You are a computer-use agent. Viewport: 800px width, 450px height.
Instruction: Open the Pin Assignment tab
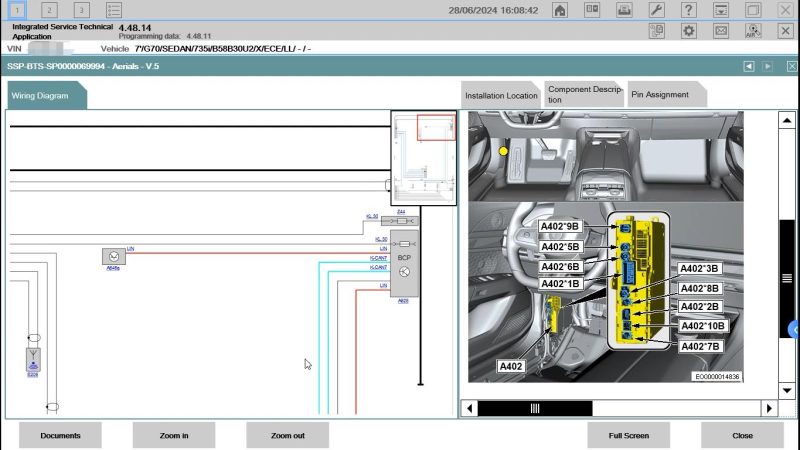click(x=666, y=94)
